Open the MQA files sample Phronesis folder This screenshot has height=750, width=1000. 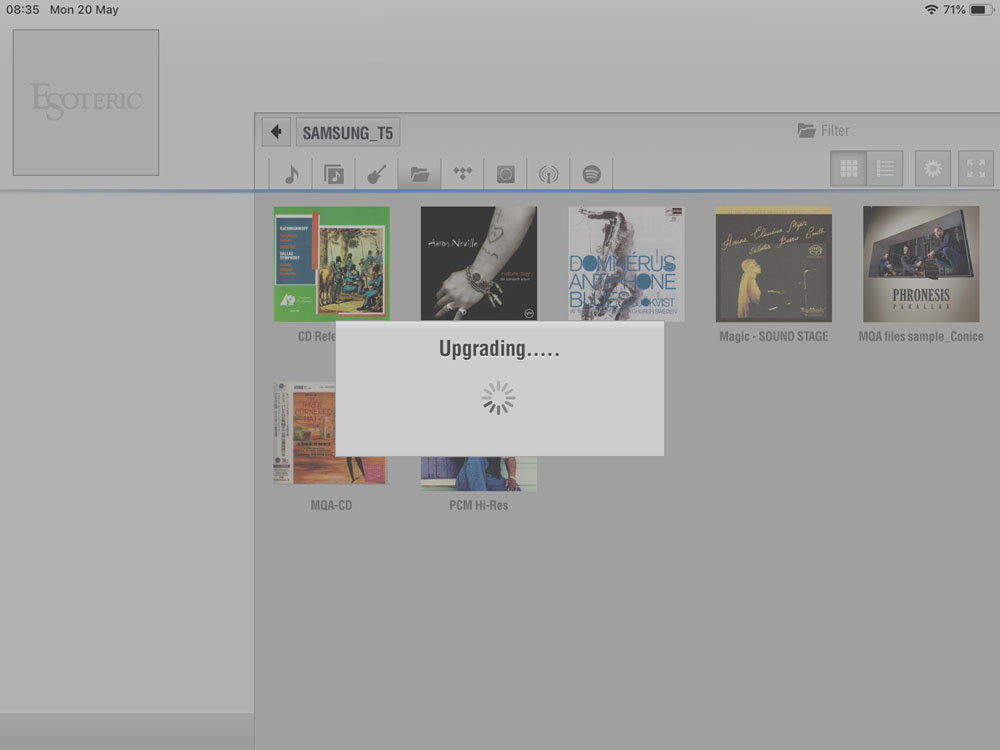coord(921,264)
